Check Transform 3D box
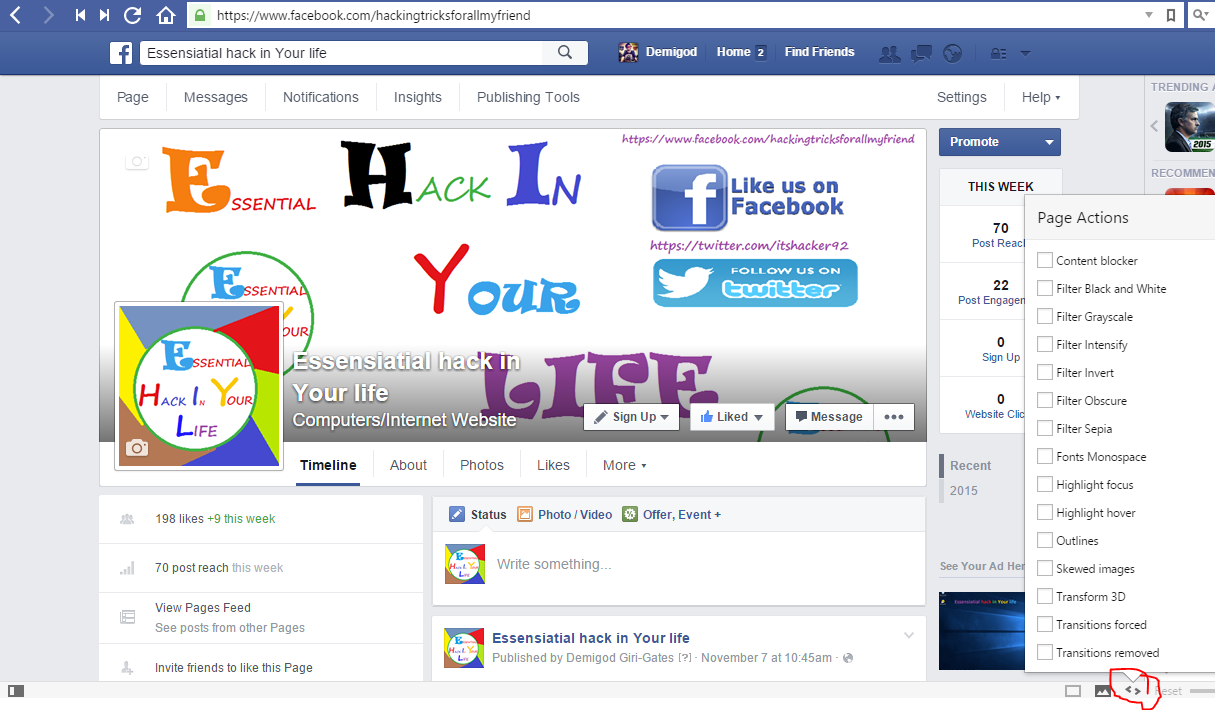Viewport: 1215px width, 710px height. [1045, 596]
